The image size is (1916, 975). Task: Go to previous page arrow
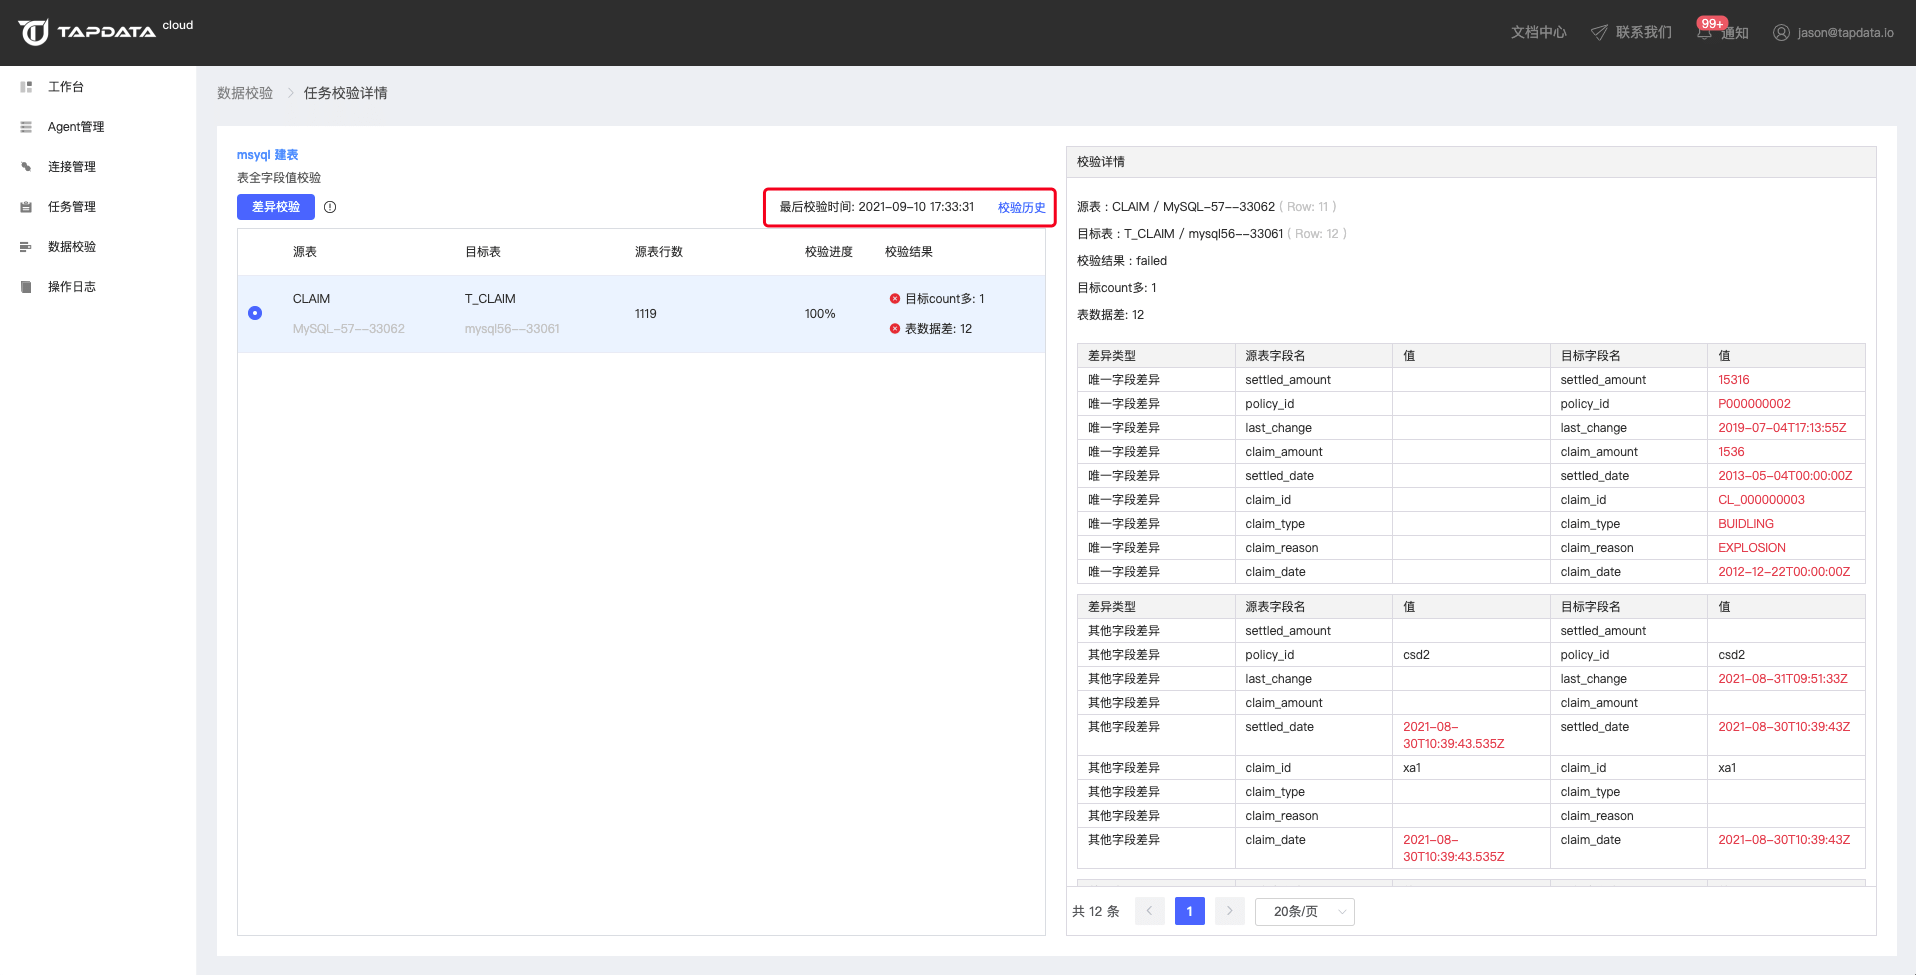click(x=1149, y=911)
